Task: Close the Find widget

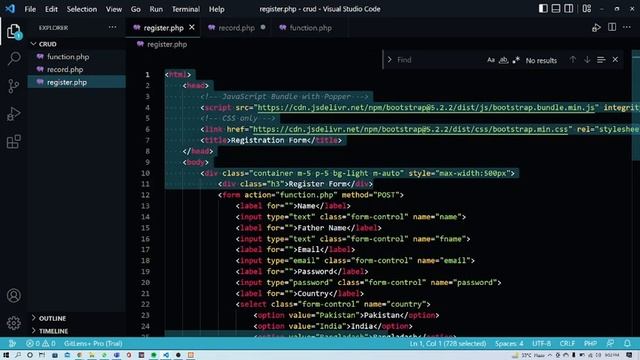Action: click(x=615, y=60)
